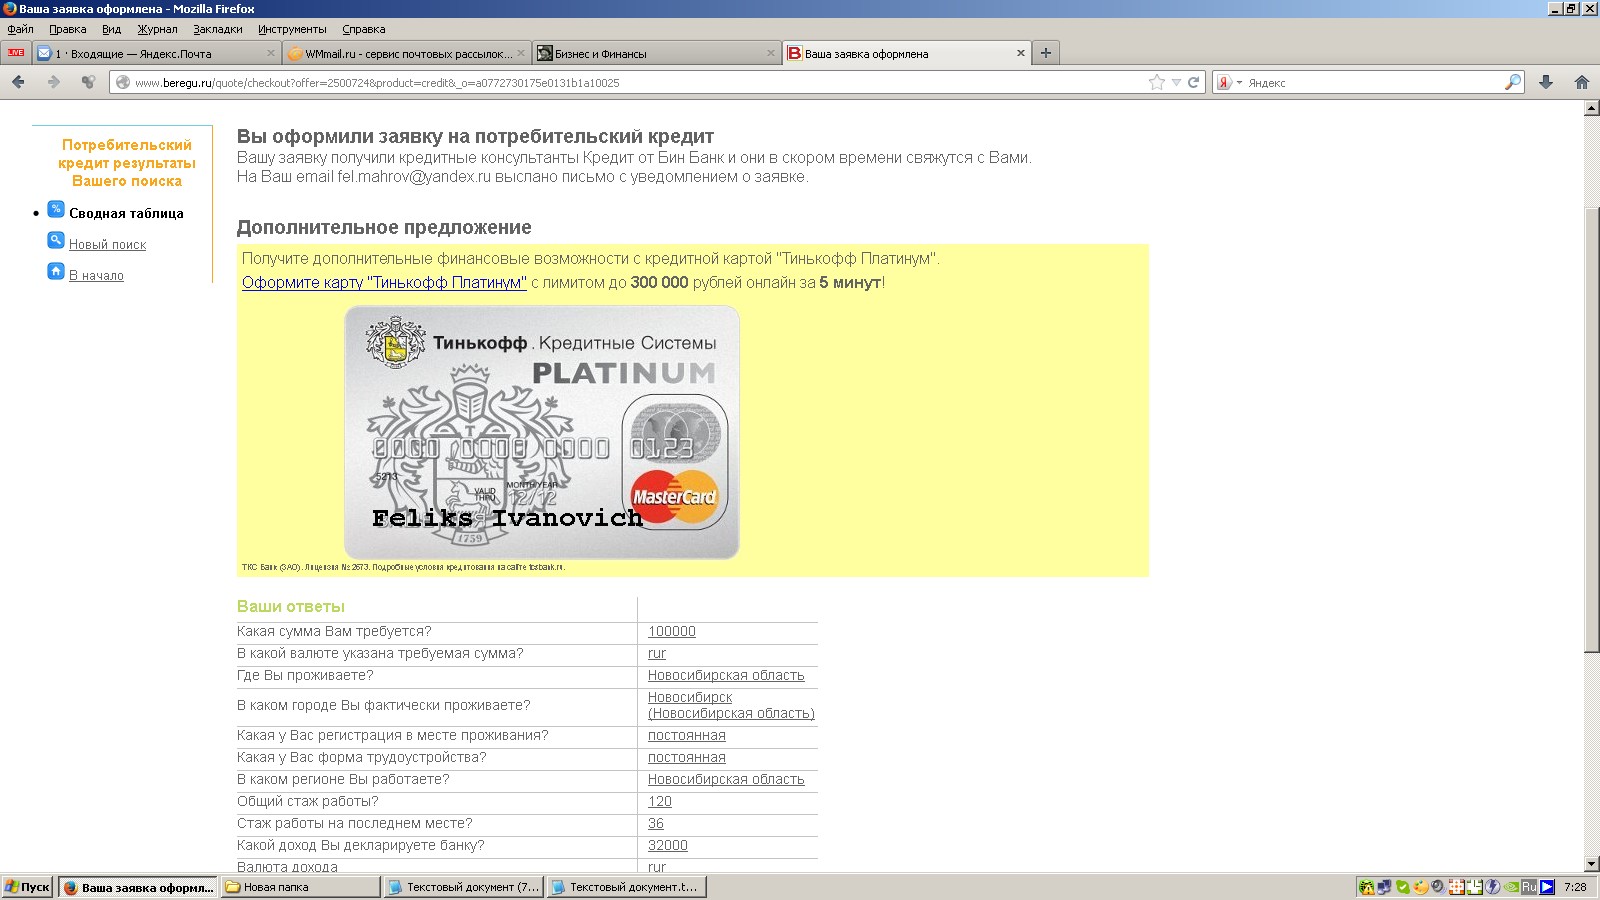The width and height of the screenshot is (1600, 900).
Task: Click the Сводная таблица percent icon
Action: pos(56,210)
